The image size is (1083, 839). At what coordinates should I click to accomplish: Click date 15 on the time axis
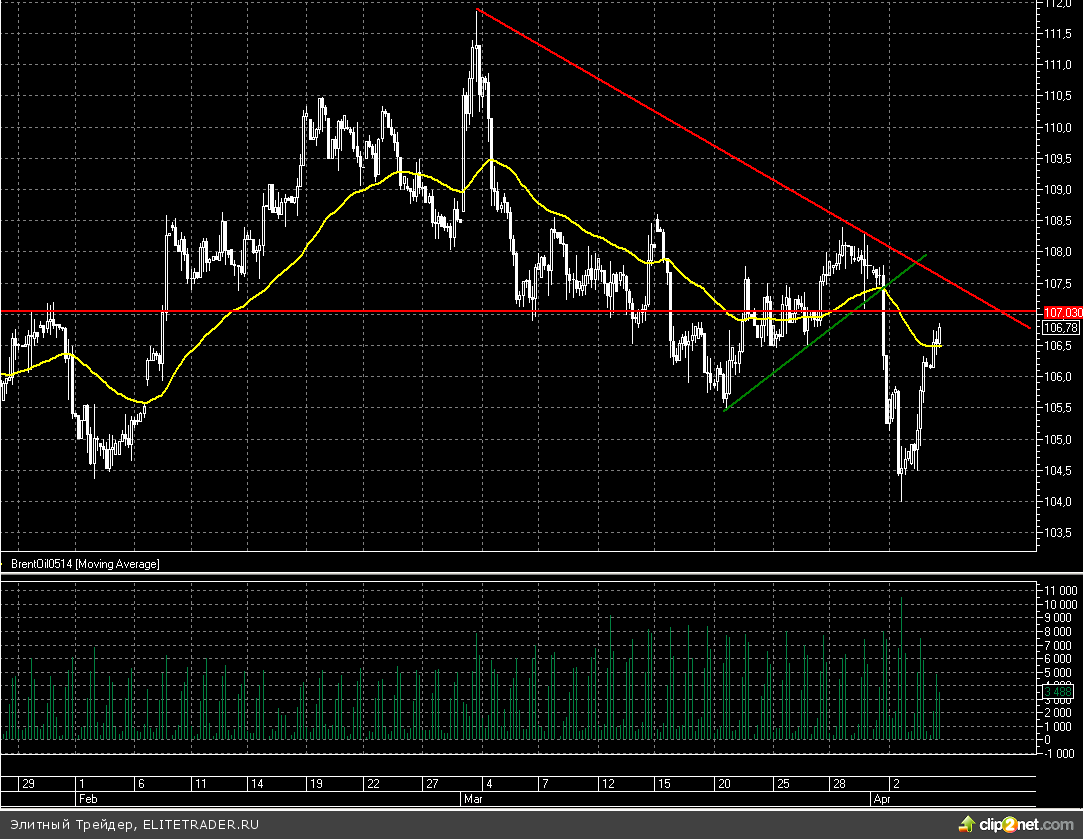pyautogui.click(x=660, y=784)
